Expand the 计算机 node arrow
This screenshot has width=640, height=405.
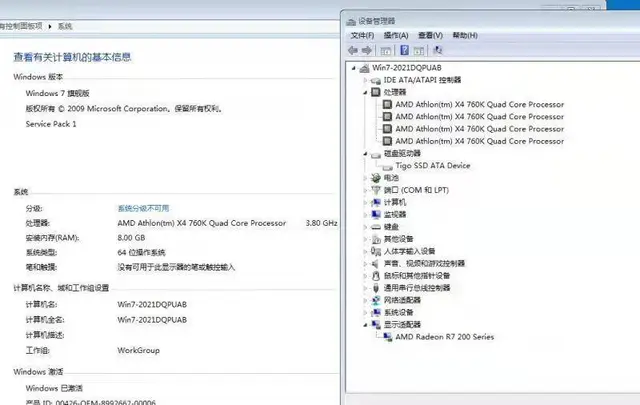click(365, 202)
